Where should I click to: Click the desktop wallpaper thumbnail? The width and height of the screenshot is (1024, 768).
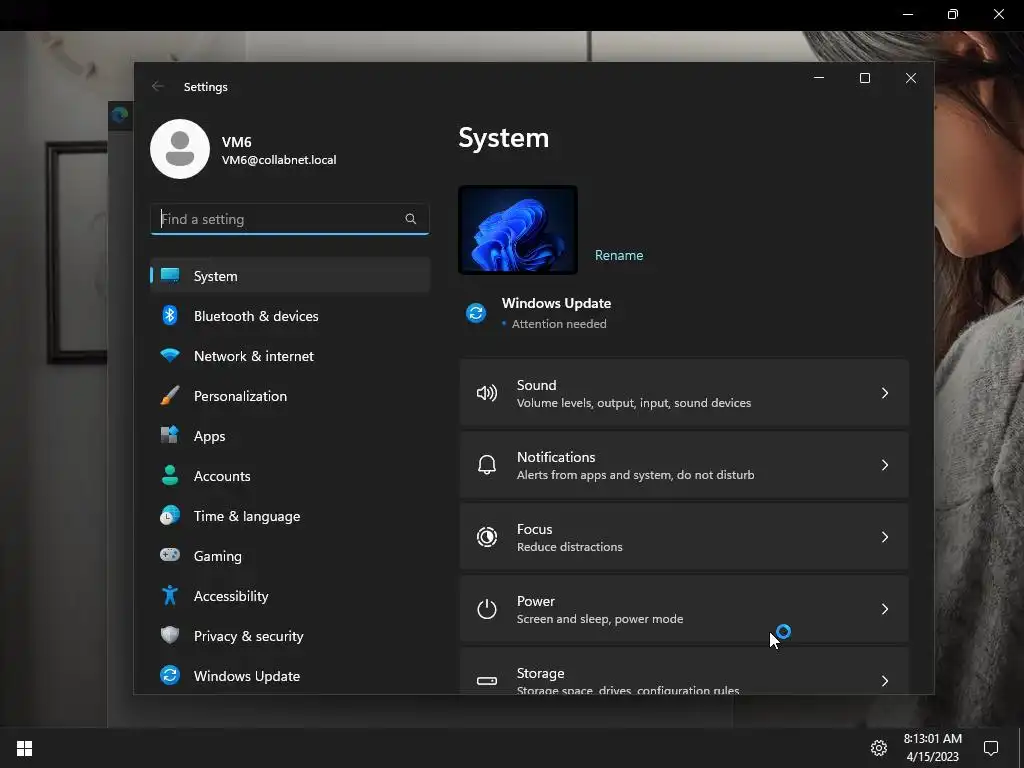518,230
